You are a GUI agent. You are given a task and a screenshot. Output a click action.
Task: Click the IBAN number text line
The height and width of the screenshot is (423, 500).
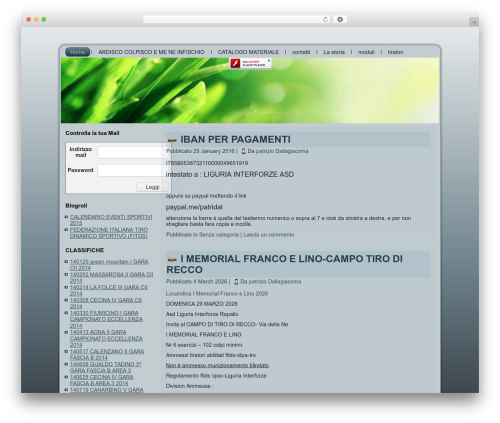coord(207,163)
